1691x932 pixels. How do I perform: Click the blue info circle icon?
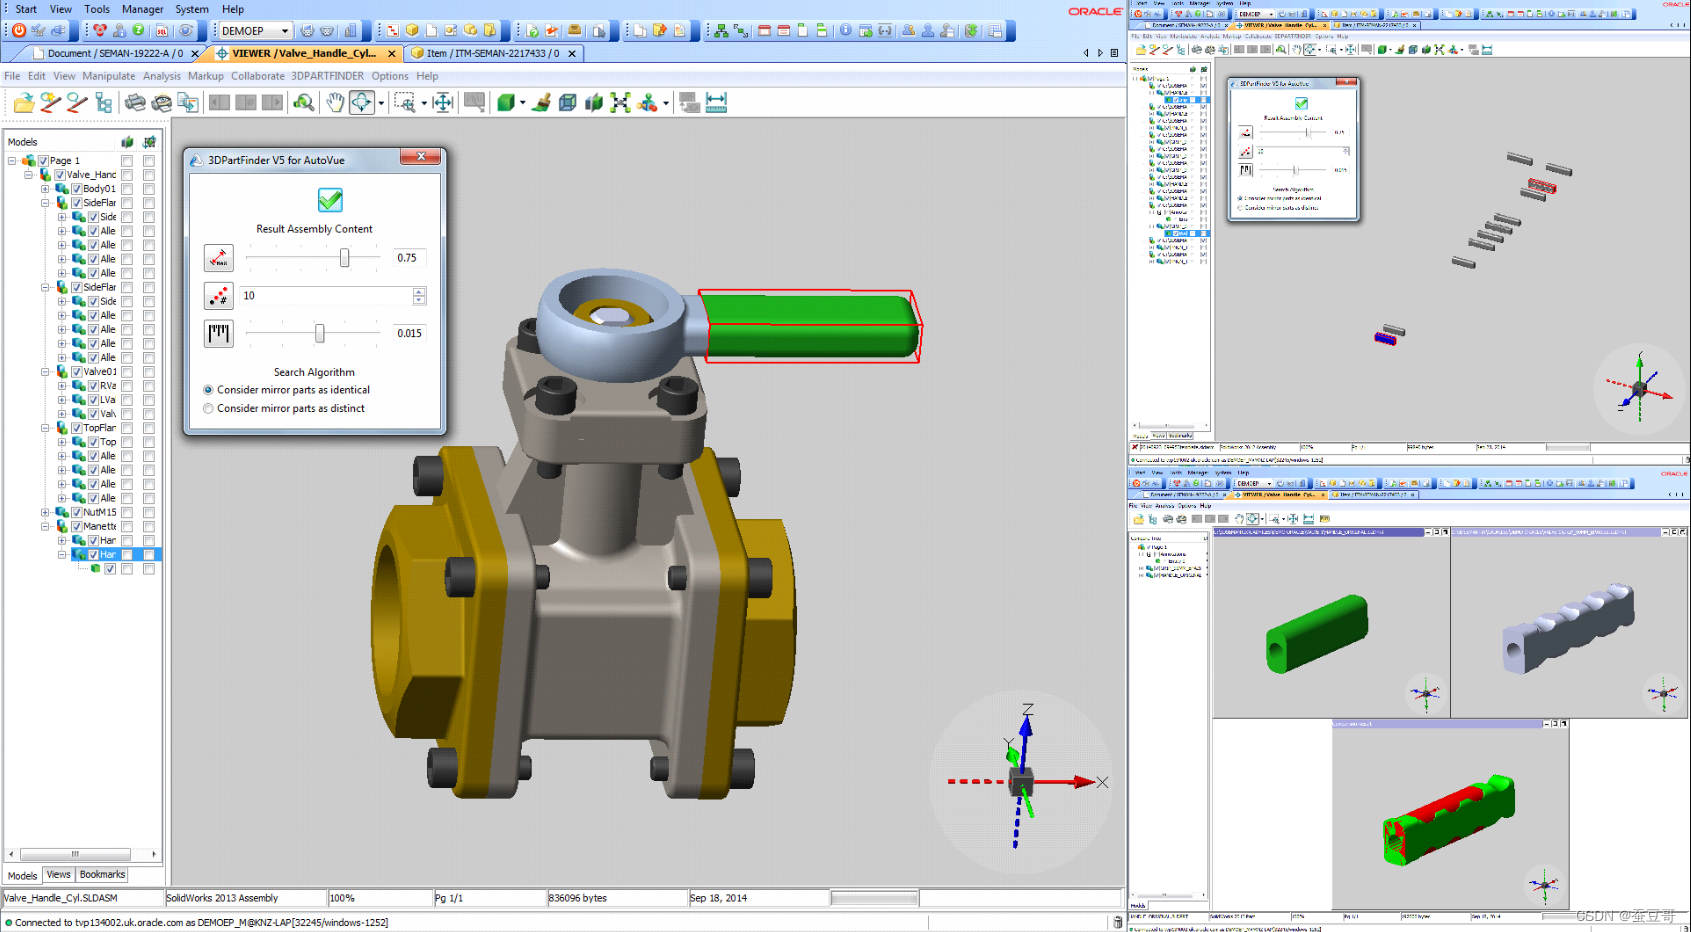click(x=846, y=31)
